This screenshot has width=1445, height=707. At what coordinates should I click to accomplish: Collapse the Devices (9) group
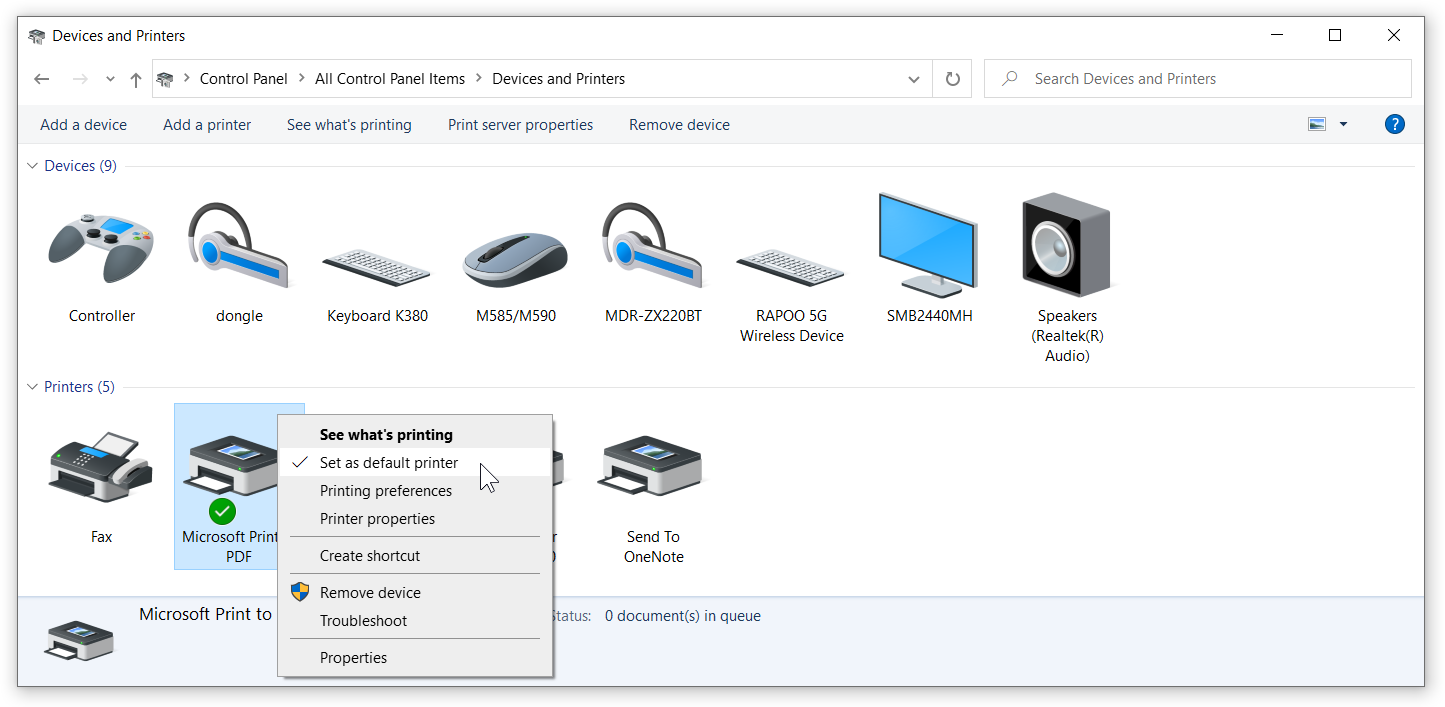click(33, 166)
